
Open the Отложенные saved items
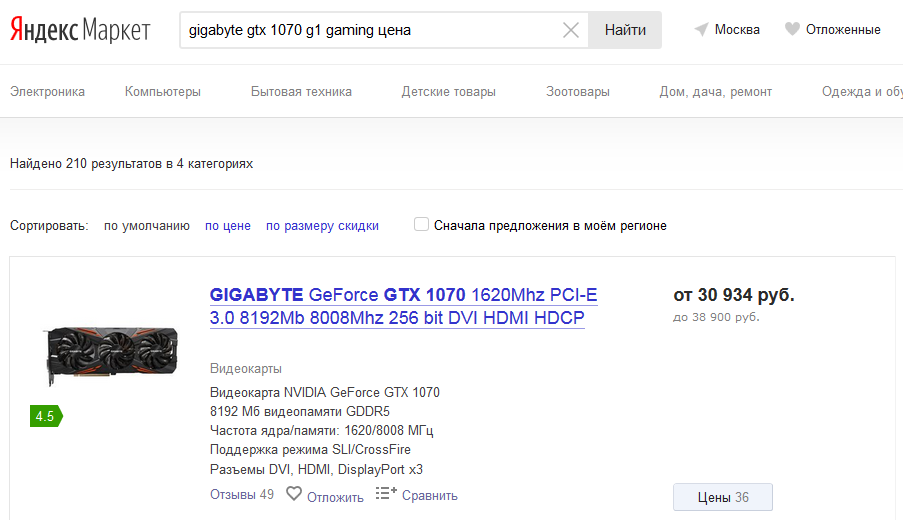point(843,29)
